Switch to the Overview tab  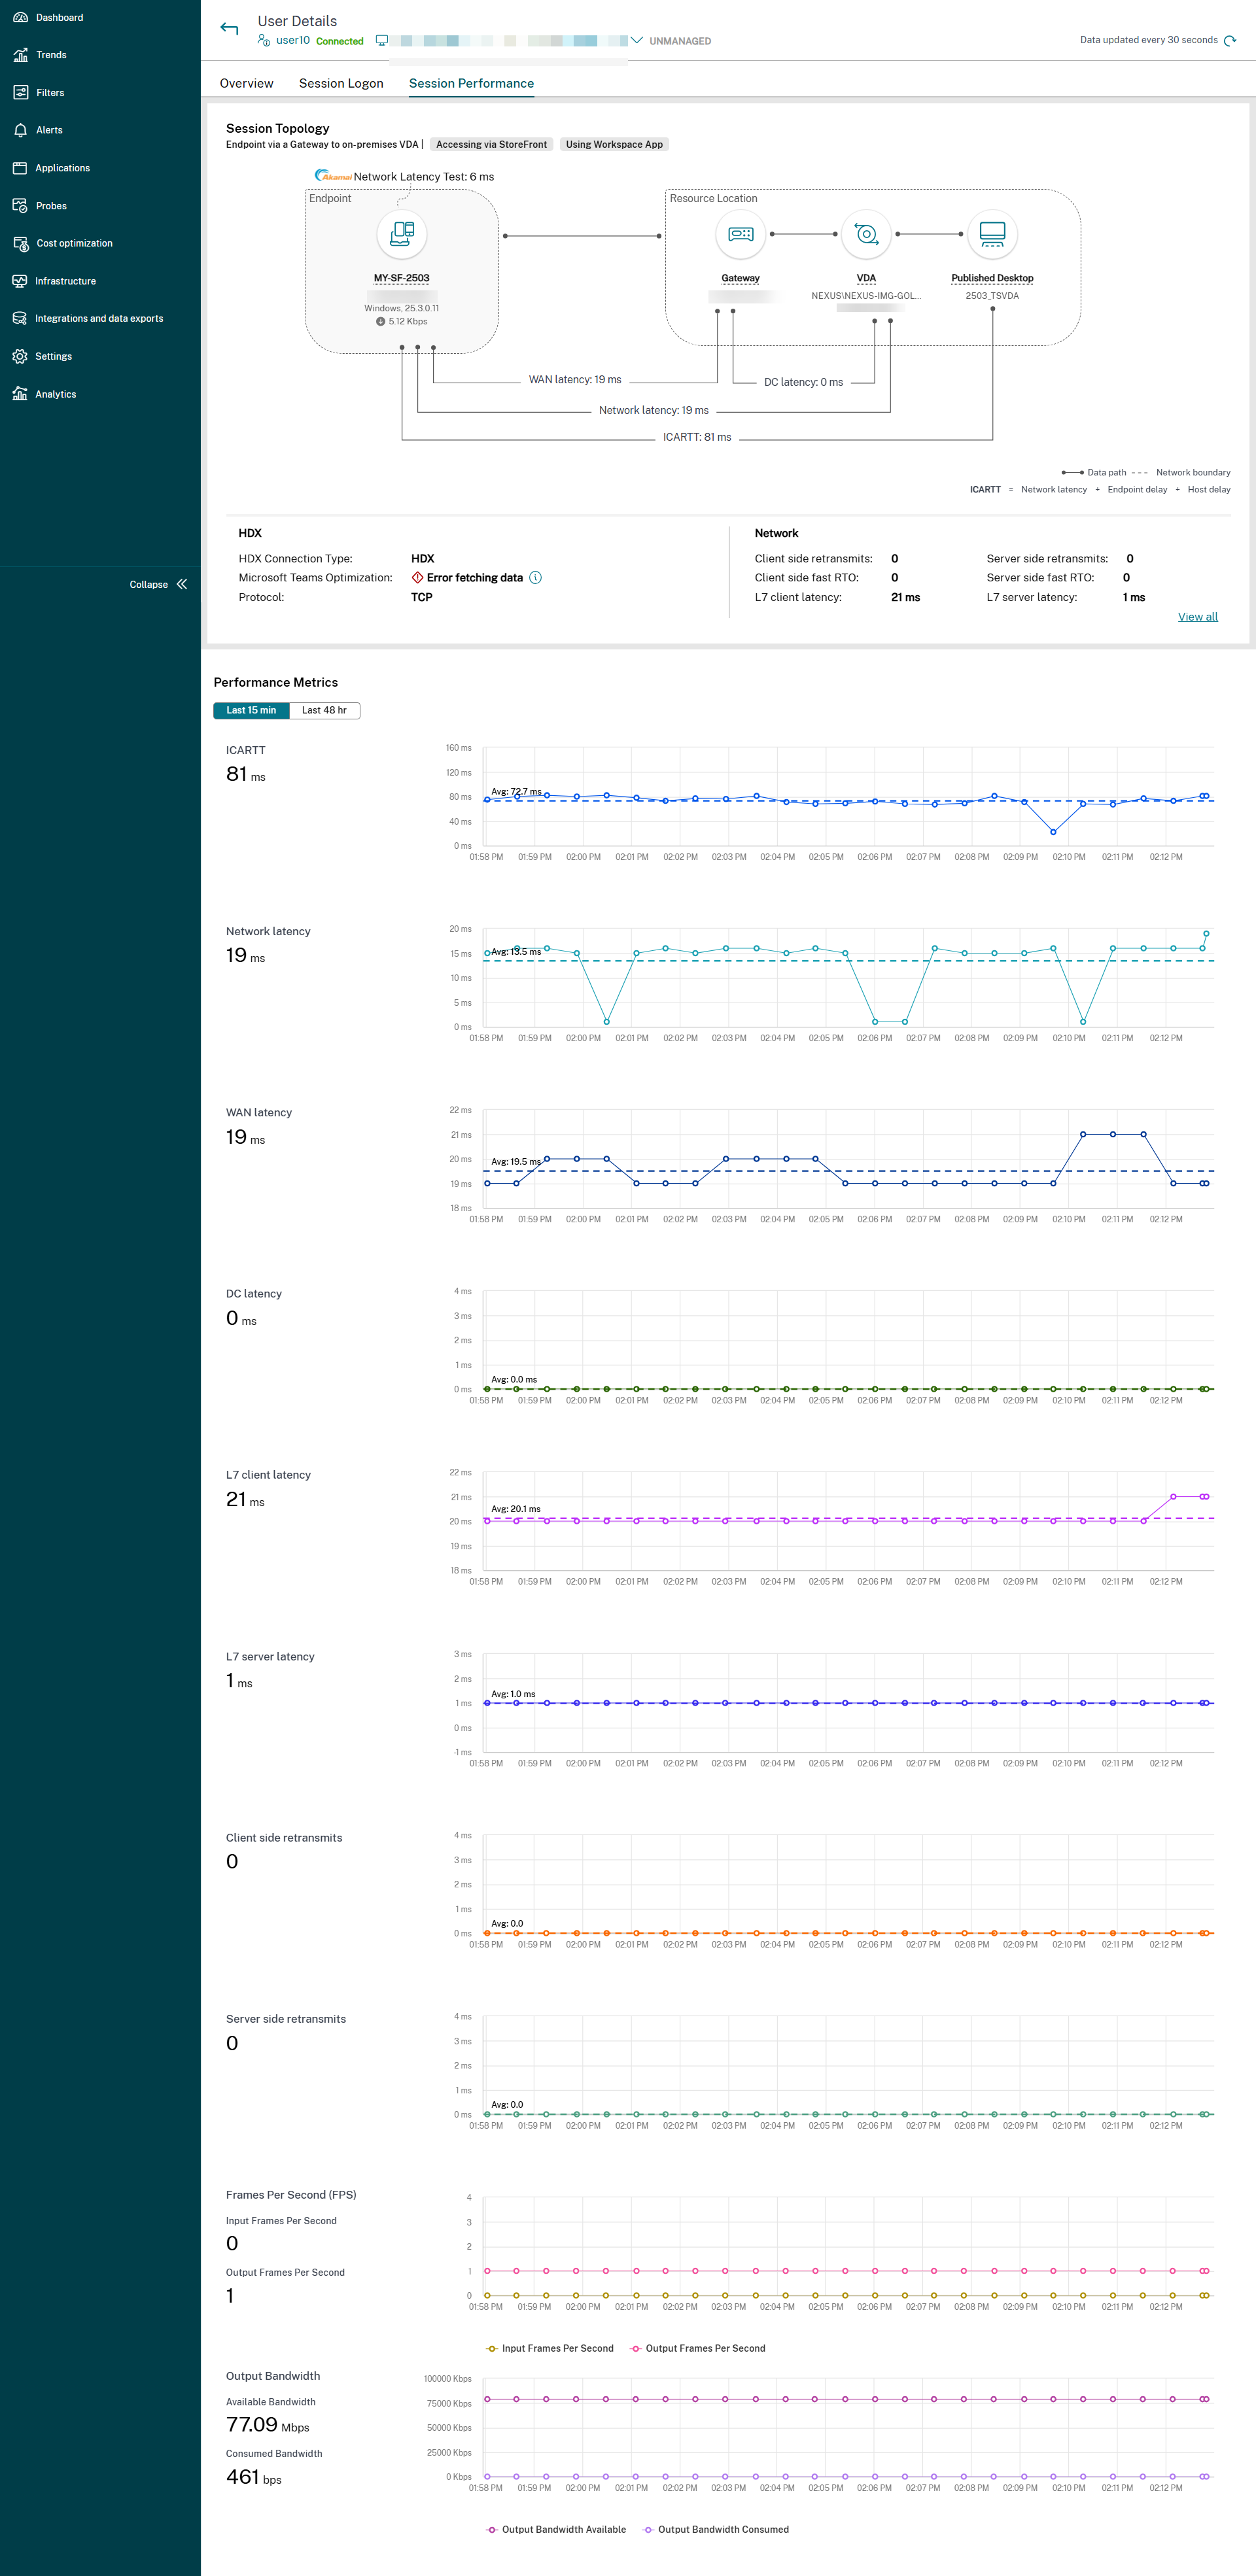[246, 83]
